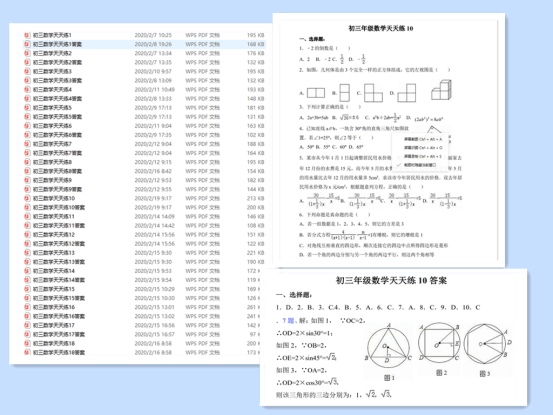Image resolution: width=553 pixels, height=415 pixels.
Task: Click the date cell 2020/2/8 19:26
Action: tap(153, 44)
